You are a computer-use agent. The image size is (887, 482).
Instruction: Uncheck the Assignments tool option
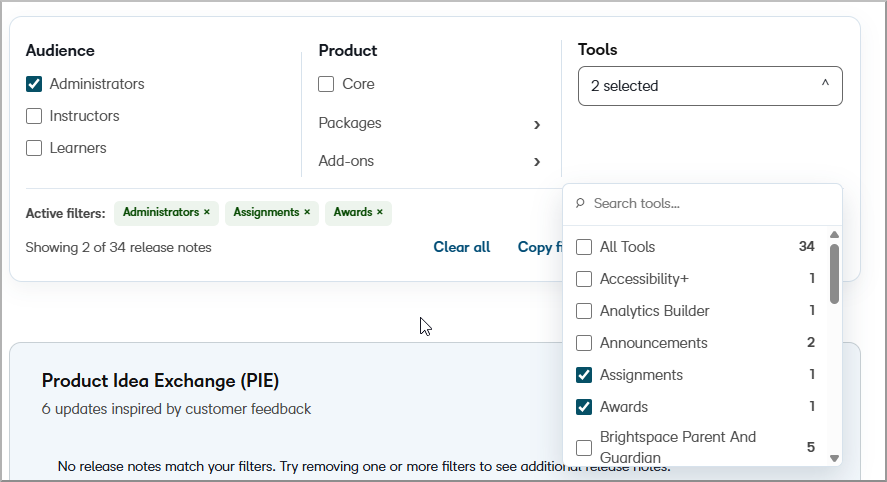coord(584,375)
